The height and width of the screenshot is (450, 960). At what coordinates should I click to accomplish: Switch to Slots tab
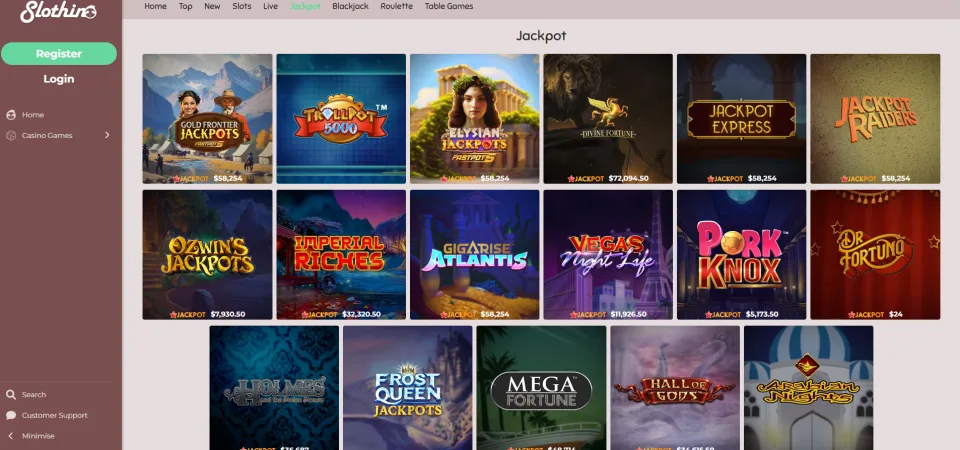242,6
